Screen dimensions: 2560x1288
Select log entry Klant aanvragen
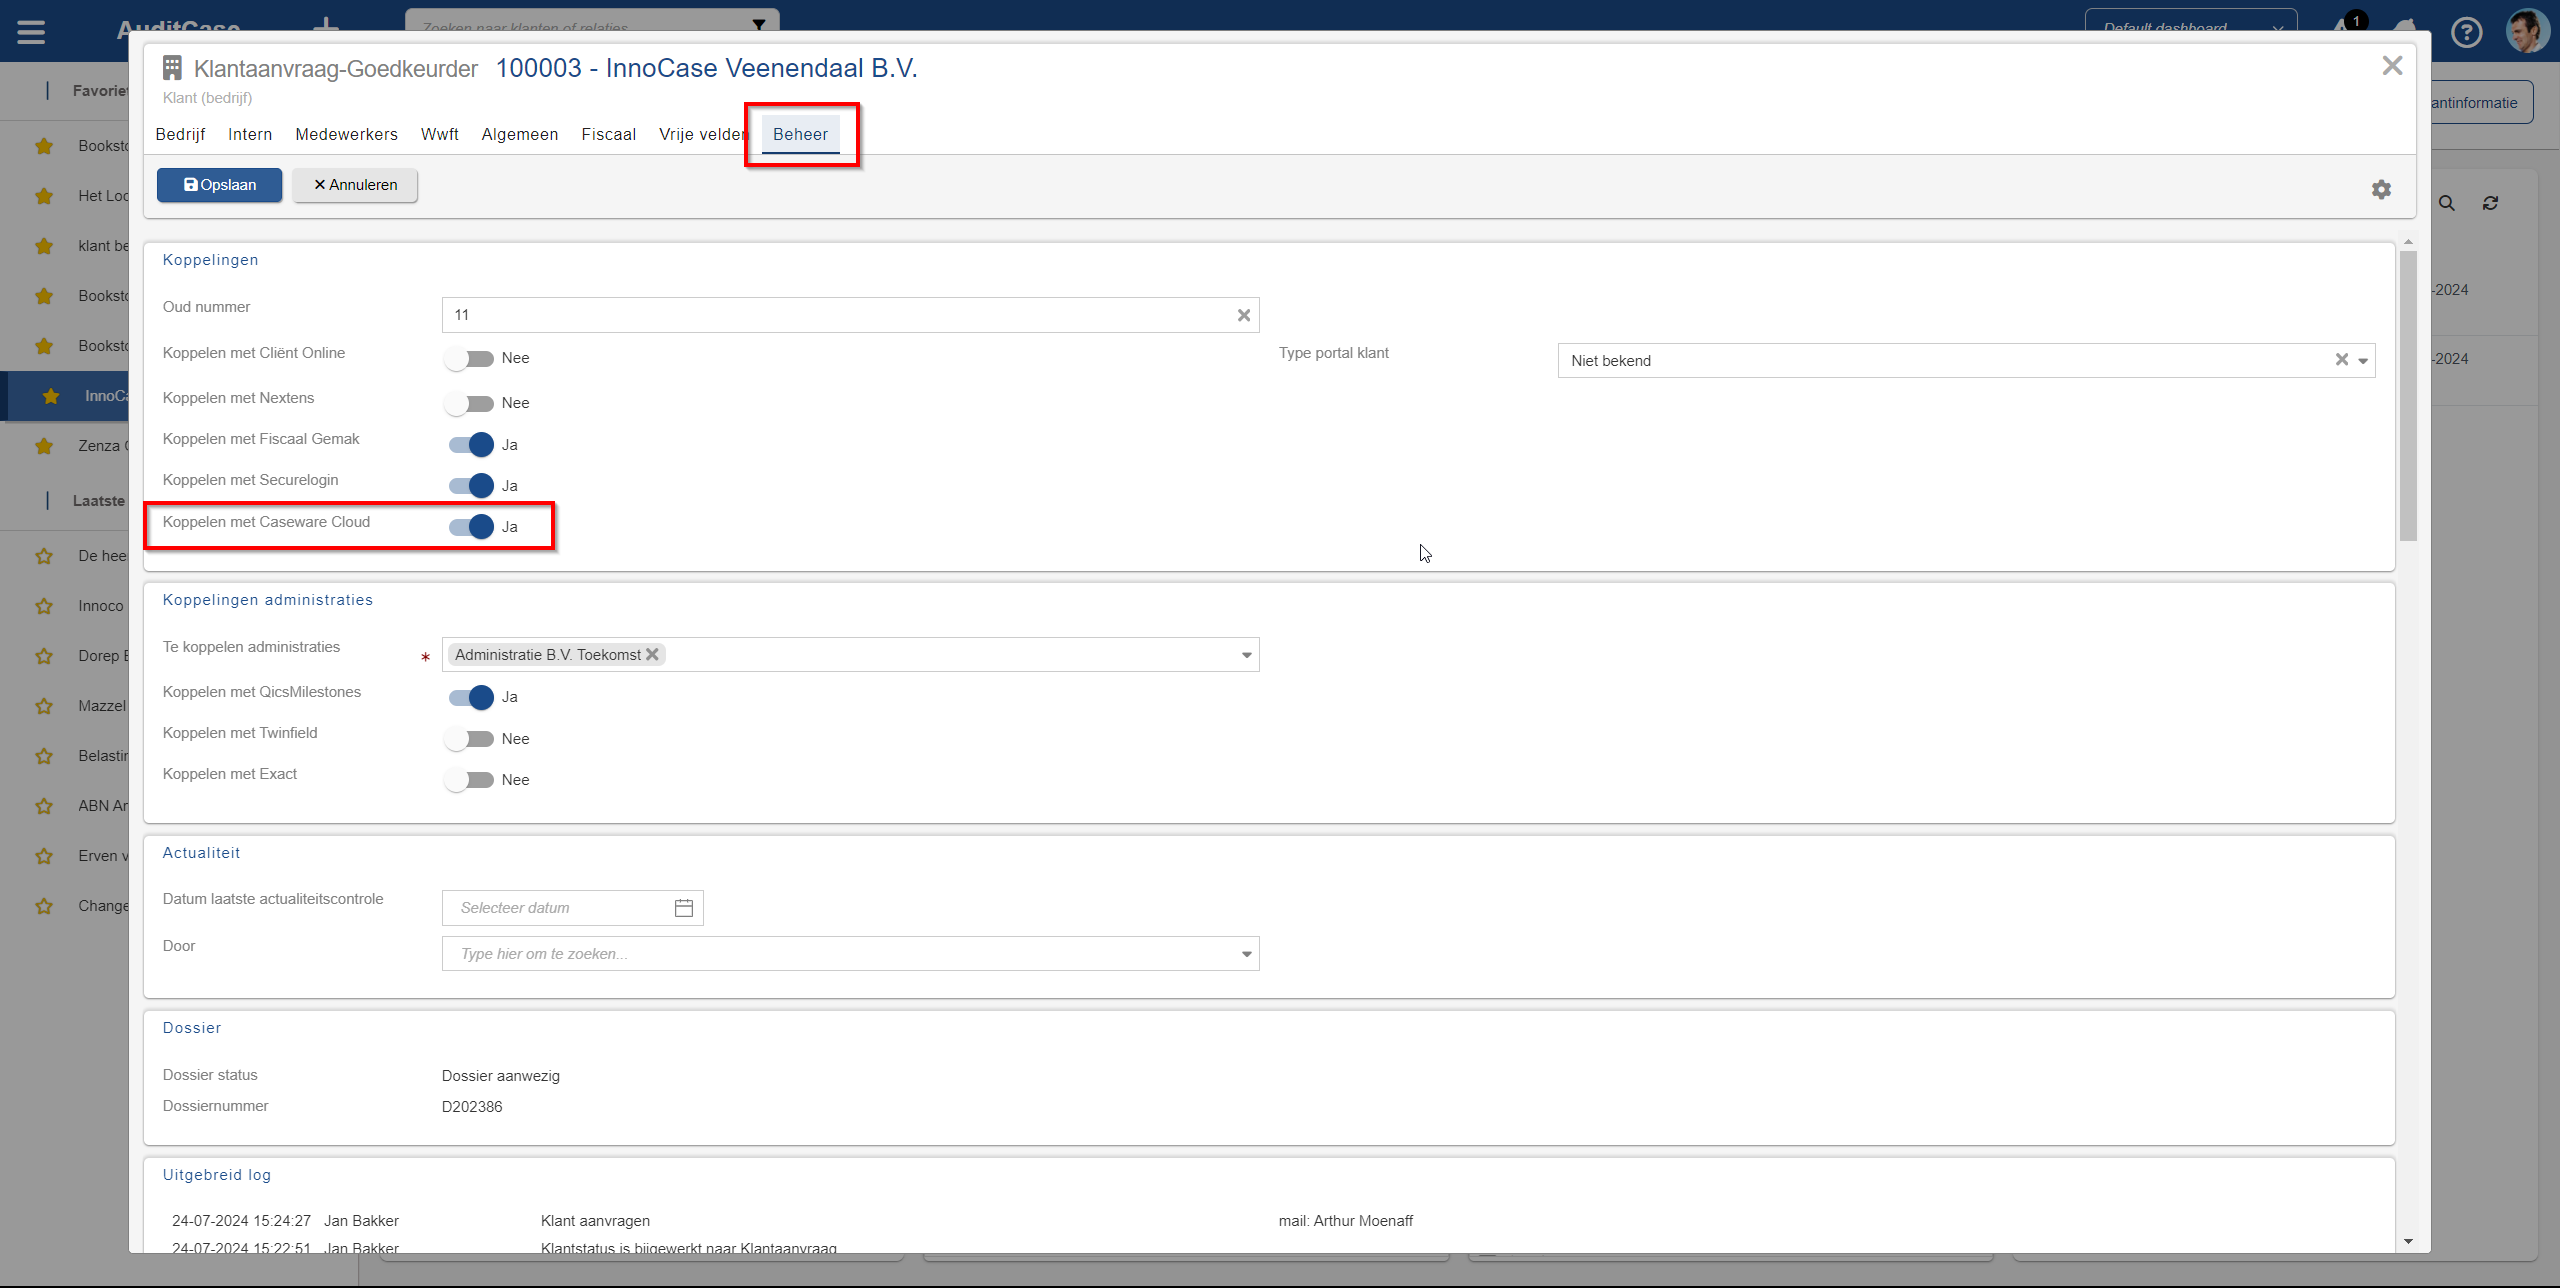click(595, 1221)
